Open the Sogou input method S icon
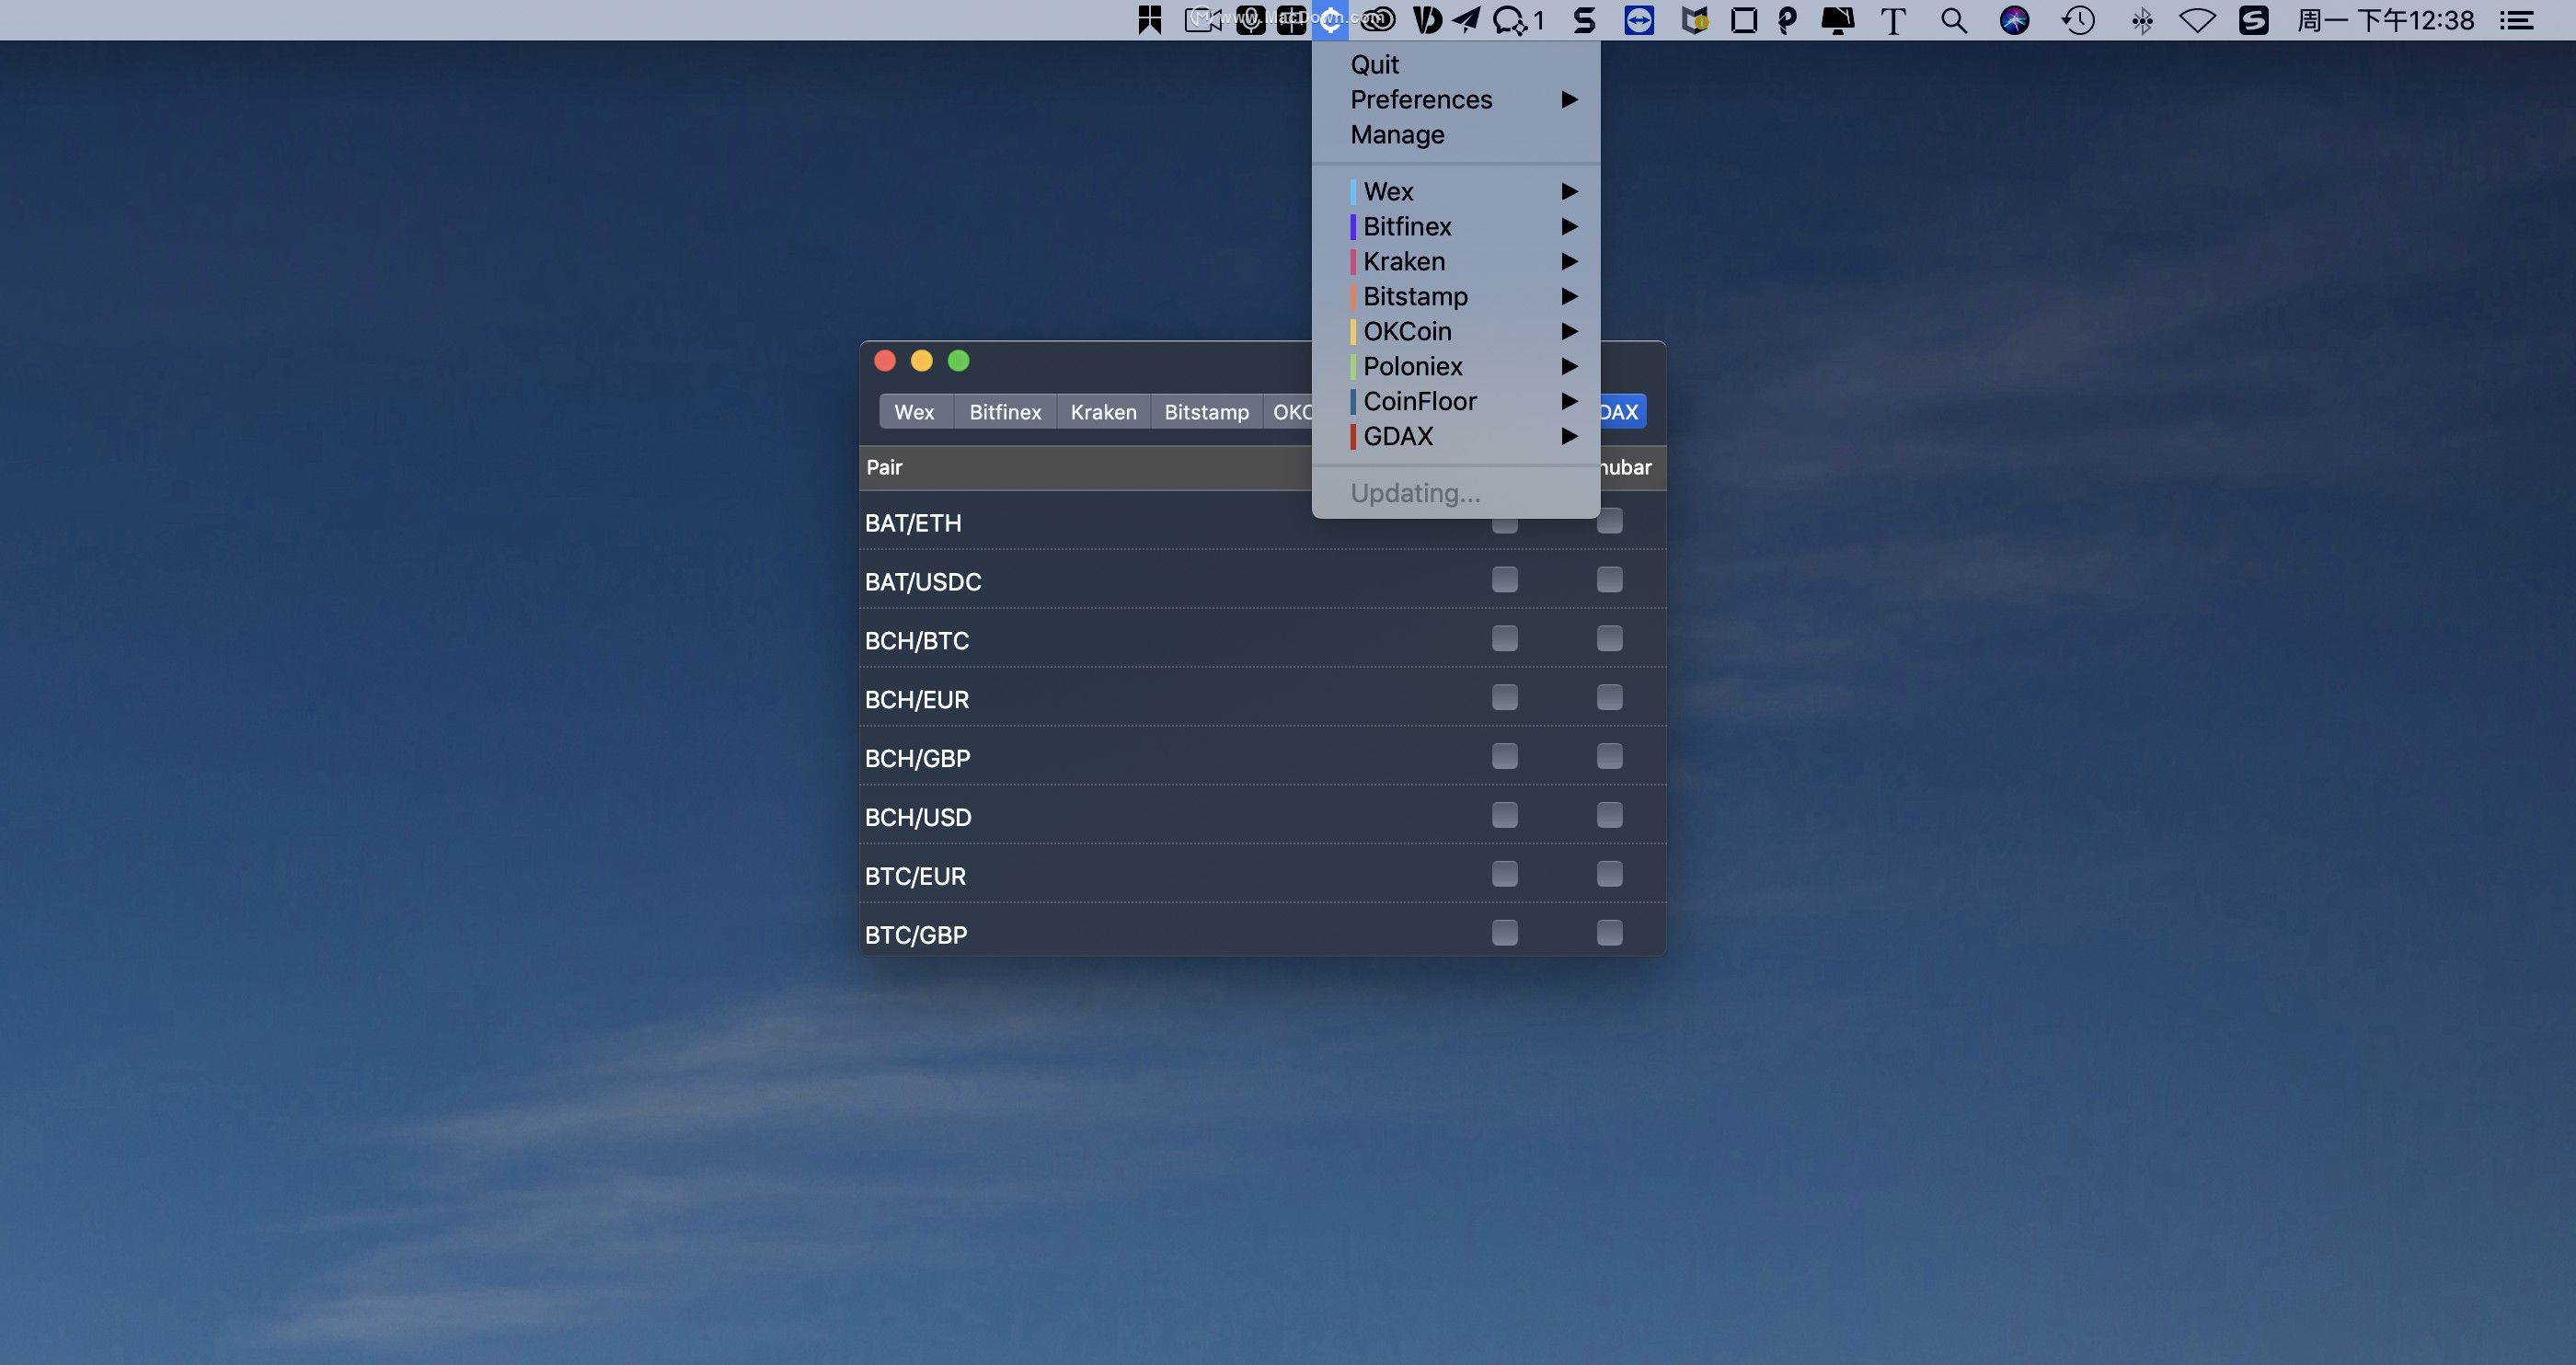Screen dimensions: 2576x1365 click(2254, 20)
